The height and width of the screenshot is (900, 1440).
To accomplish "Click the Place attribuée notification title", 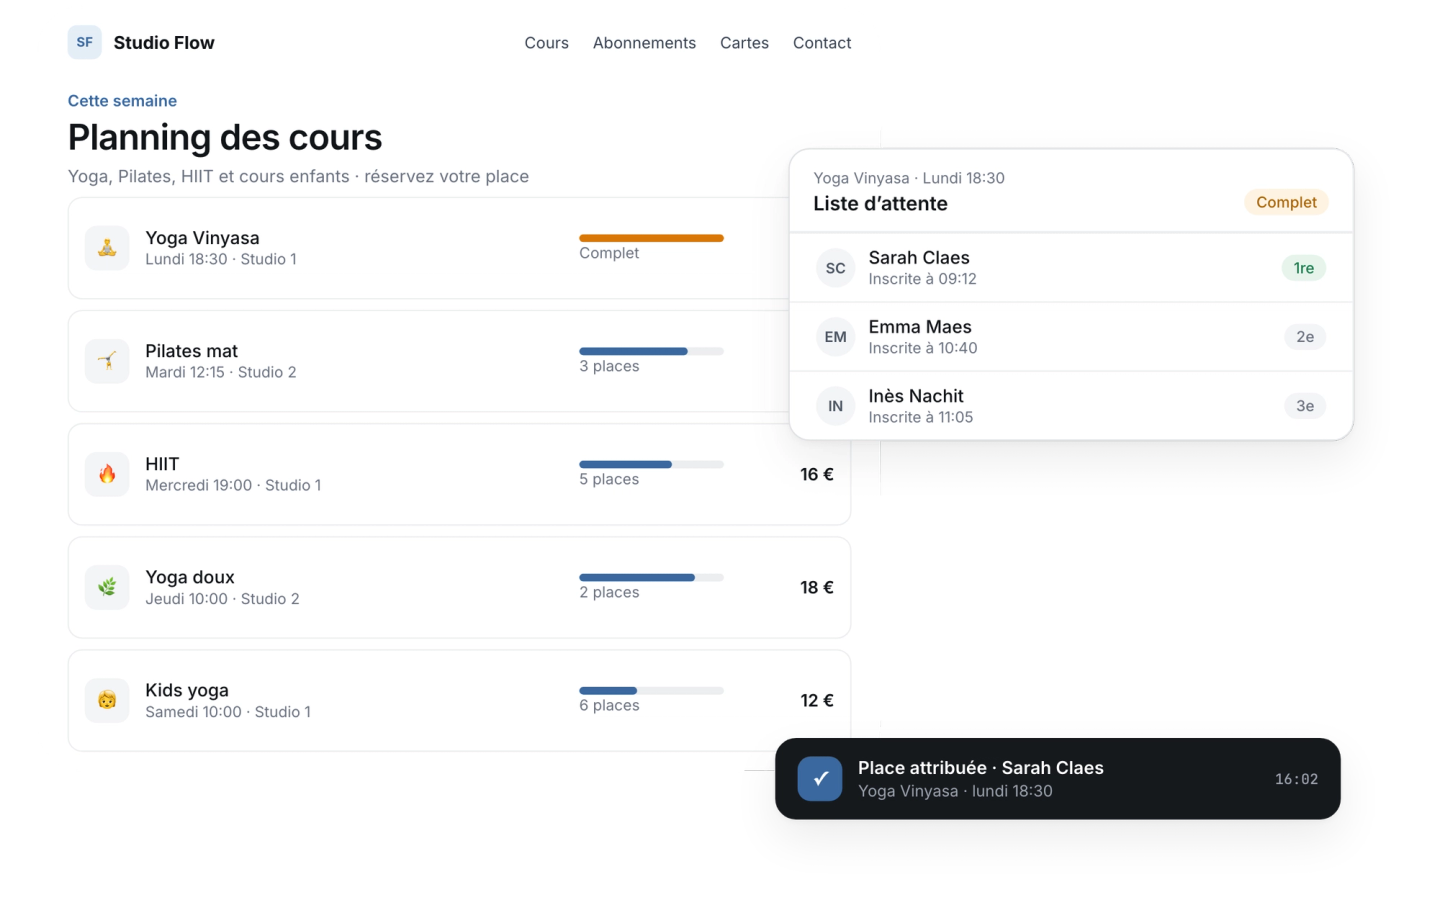I will (981, 768).
